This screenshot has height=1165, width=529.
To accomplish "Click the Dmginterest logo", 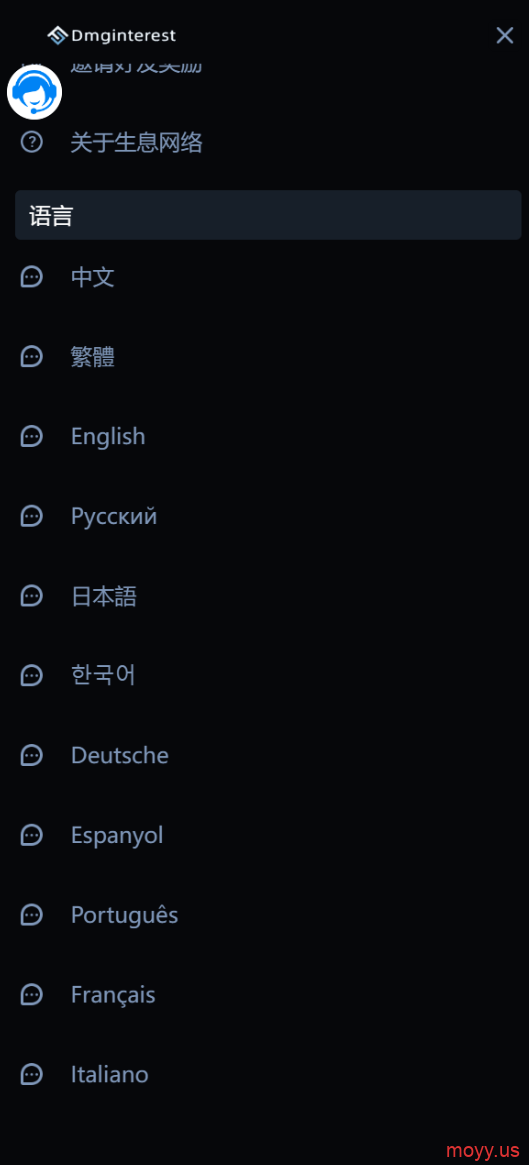I will (111, 35).
